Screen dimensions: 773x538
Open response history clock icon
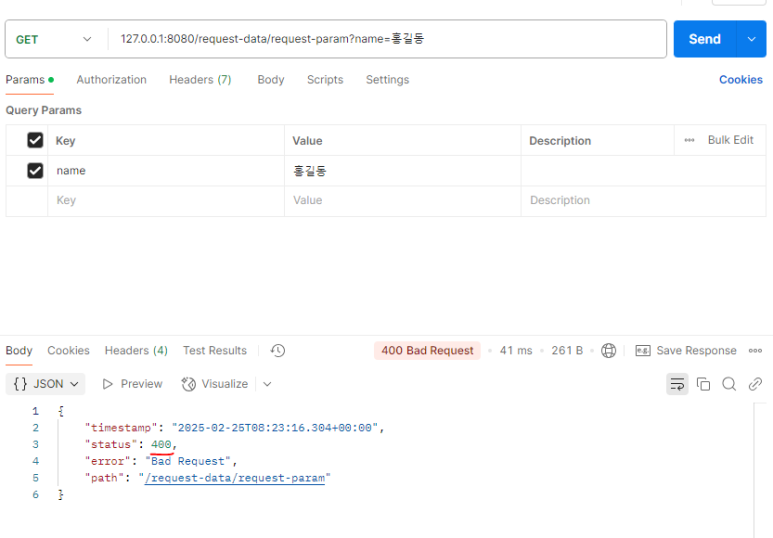tap(278, 351)
